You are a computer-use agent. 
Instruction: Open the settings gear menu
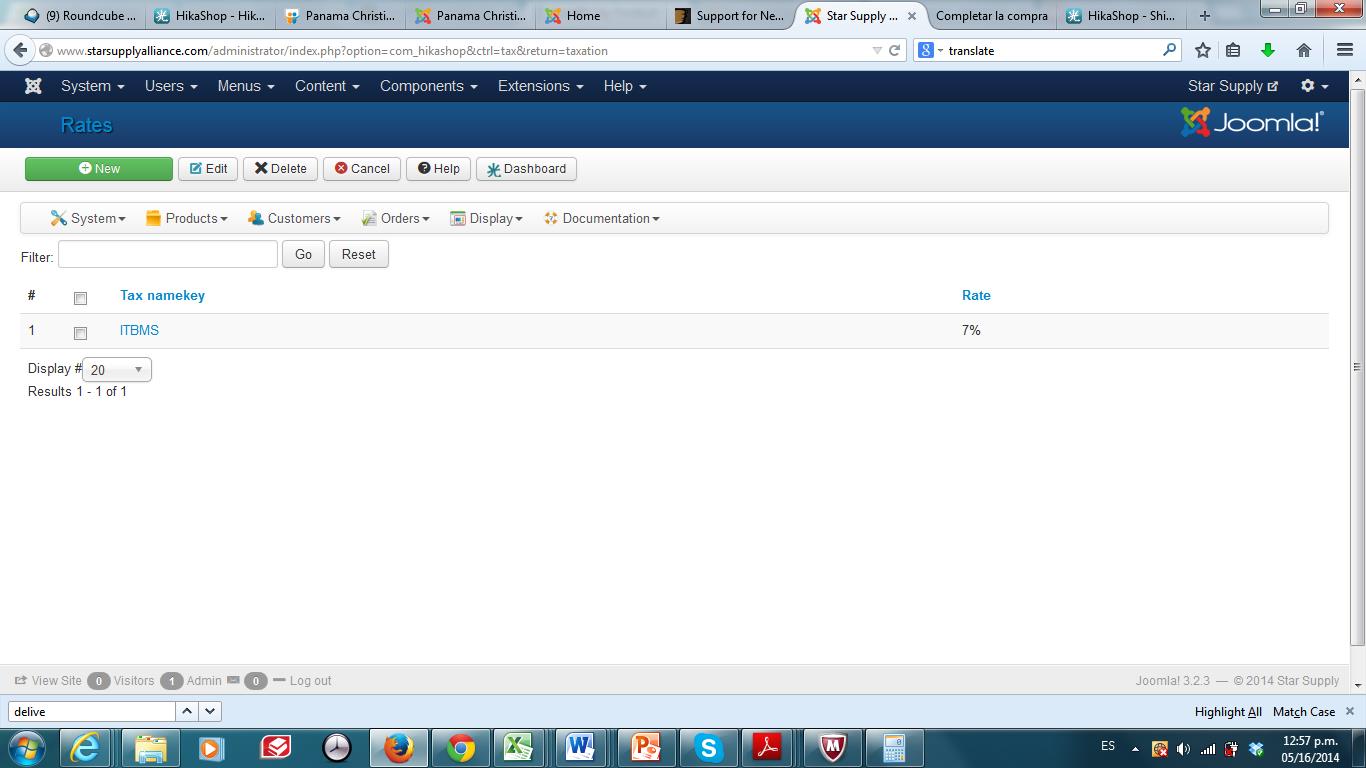click(1314, 86)
